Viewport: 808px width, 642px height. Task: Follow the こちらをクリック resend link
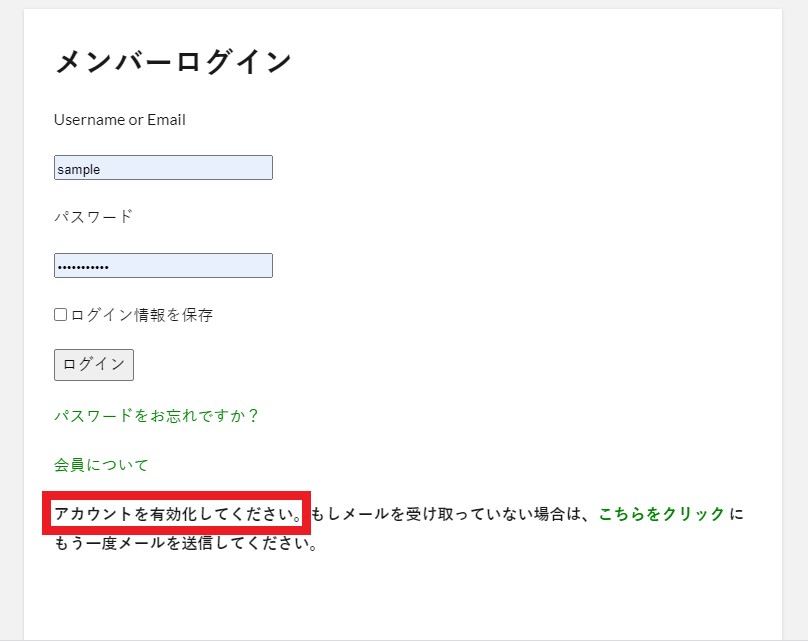point(661,514)
